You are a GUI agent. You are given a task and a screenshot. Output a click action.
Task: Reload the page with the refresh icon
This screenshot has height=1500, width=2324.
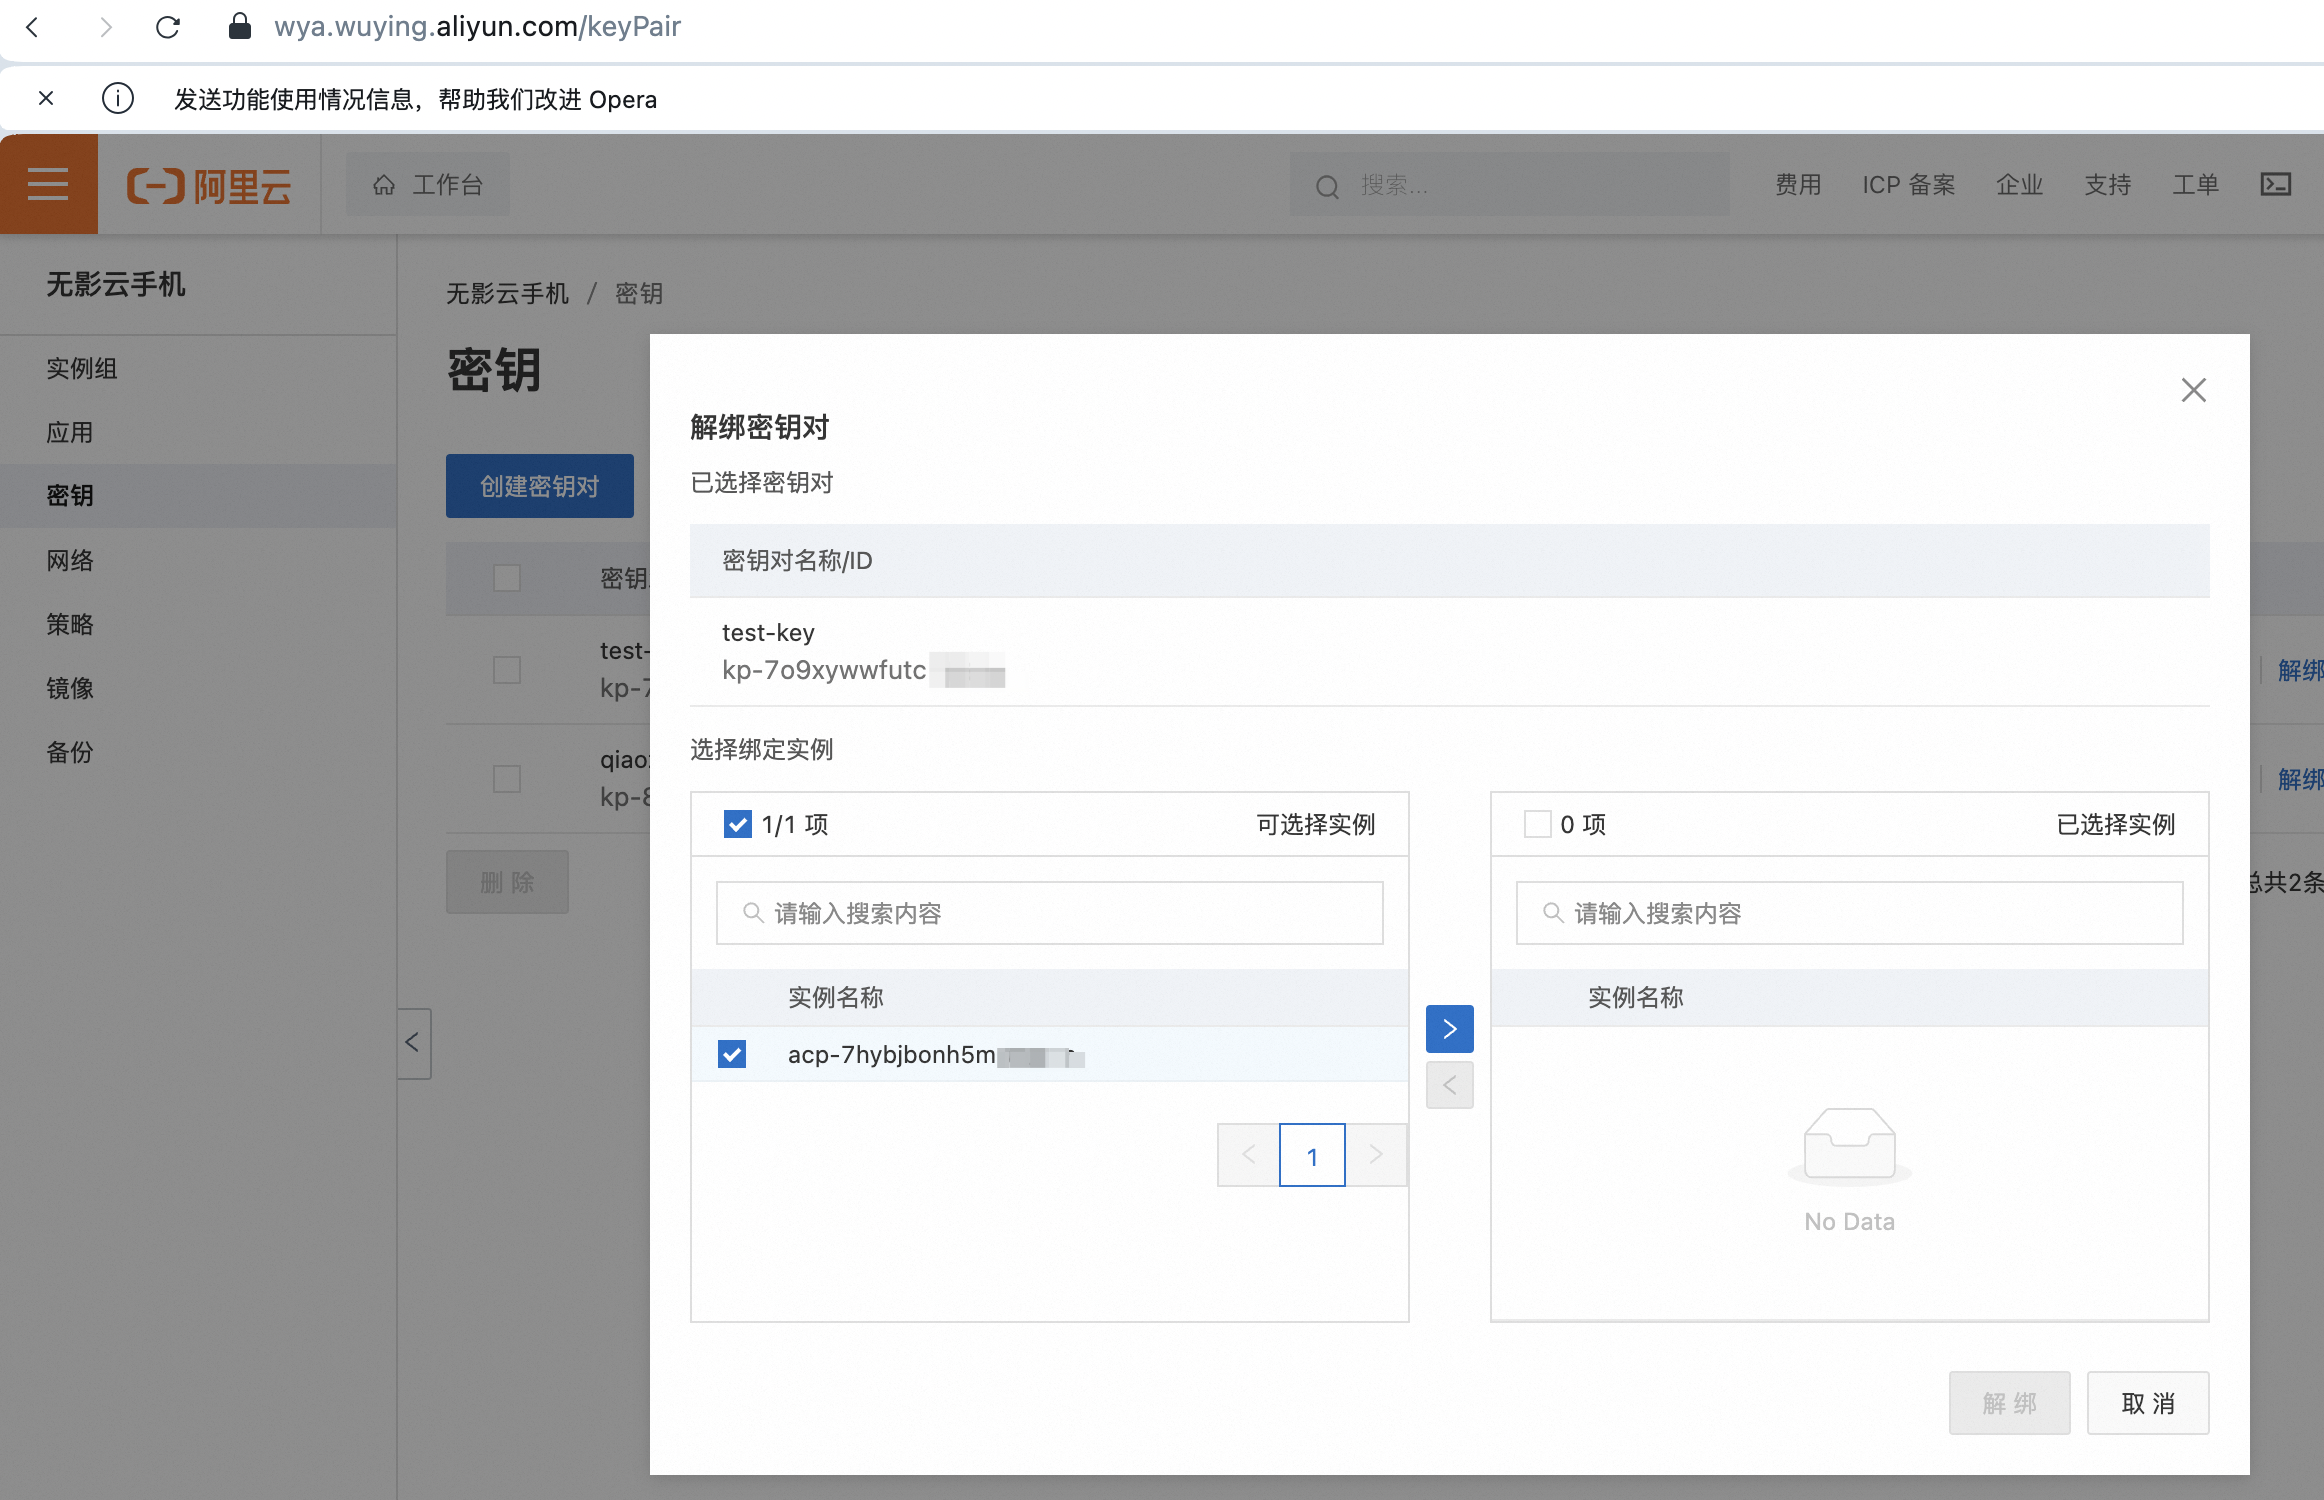click(168, 27)
